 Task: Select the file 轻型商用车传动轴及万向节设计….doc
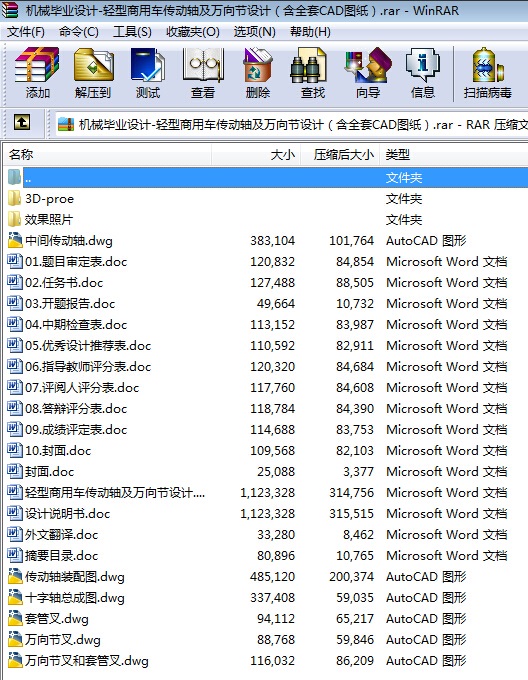115,493
